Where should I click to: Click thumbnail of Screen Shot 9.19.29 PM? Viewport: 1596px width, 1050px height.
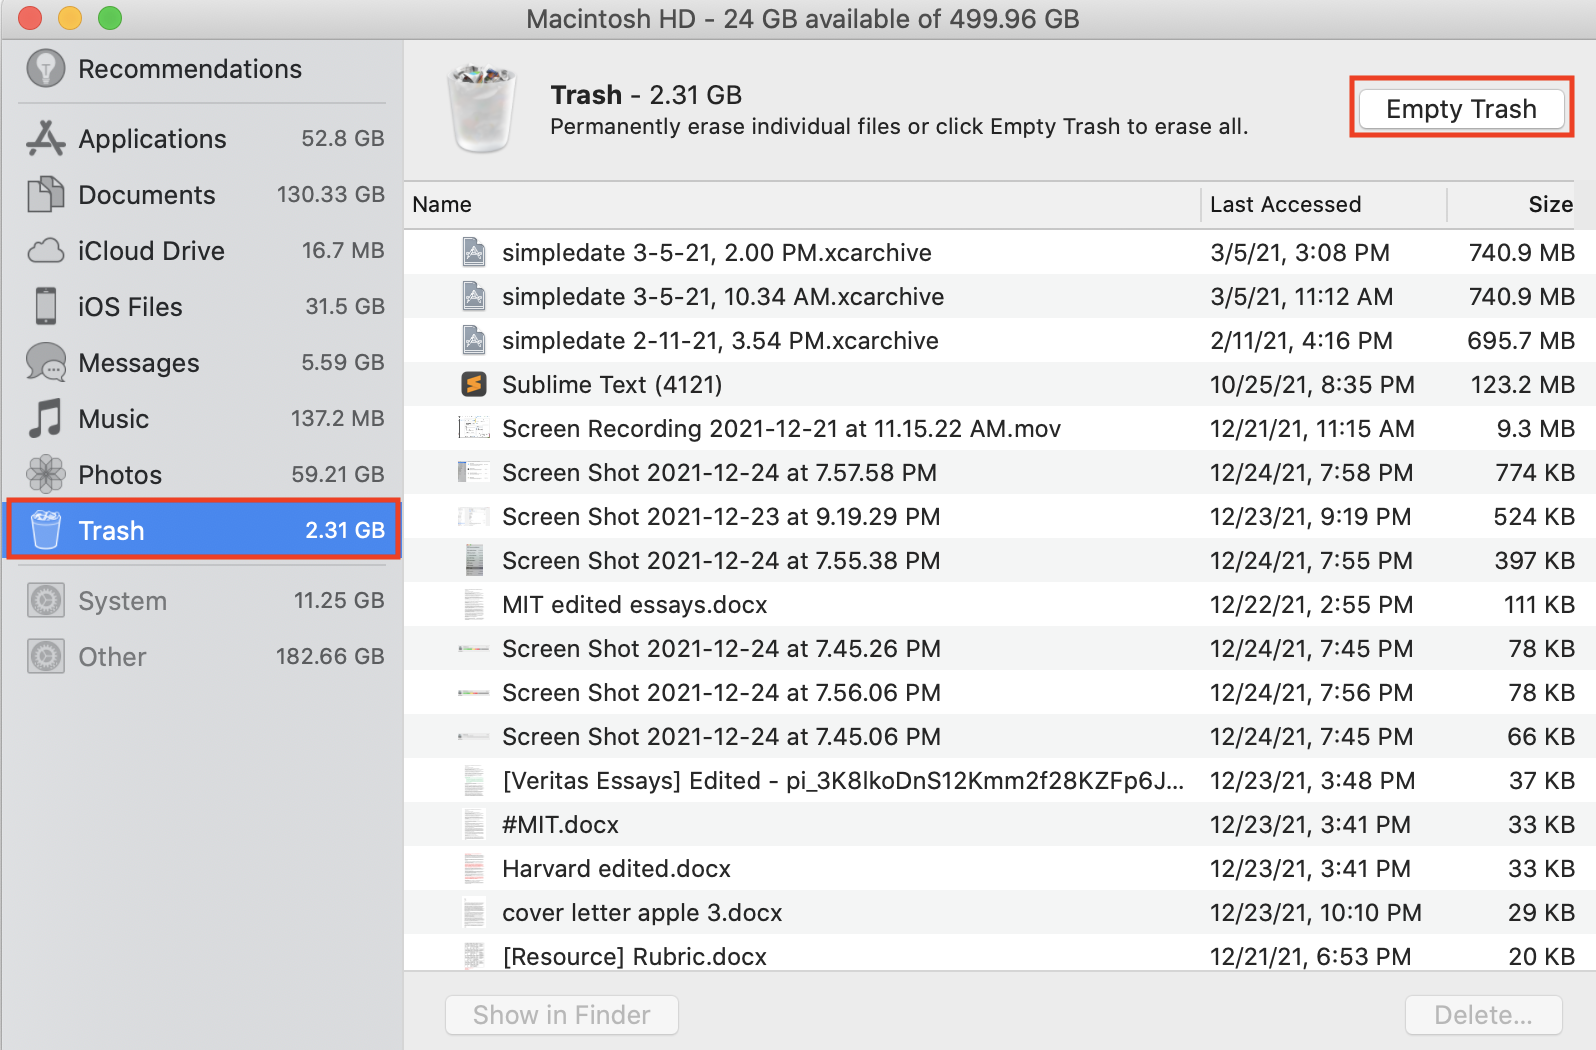[x=474, y=516]
